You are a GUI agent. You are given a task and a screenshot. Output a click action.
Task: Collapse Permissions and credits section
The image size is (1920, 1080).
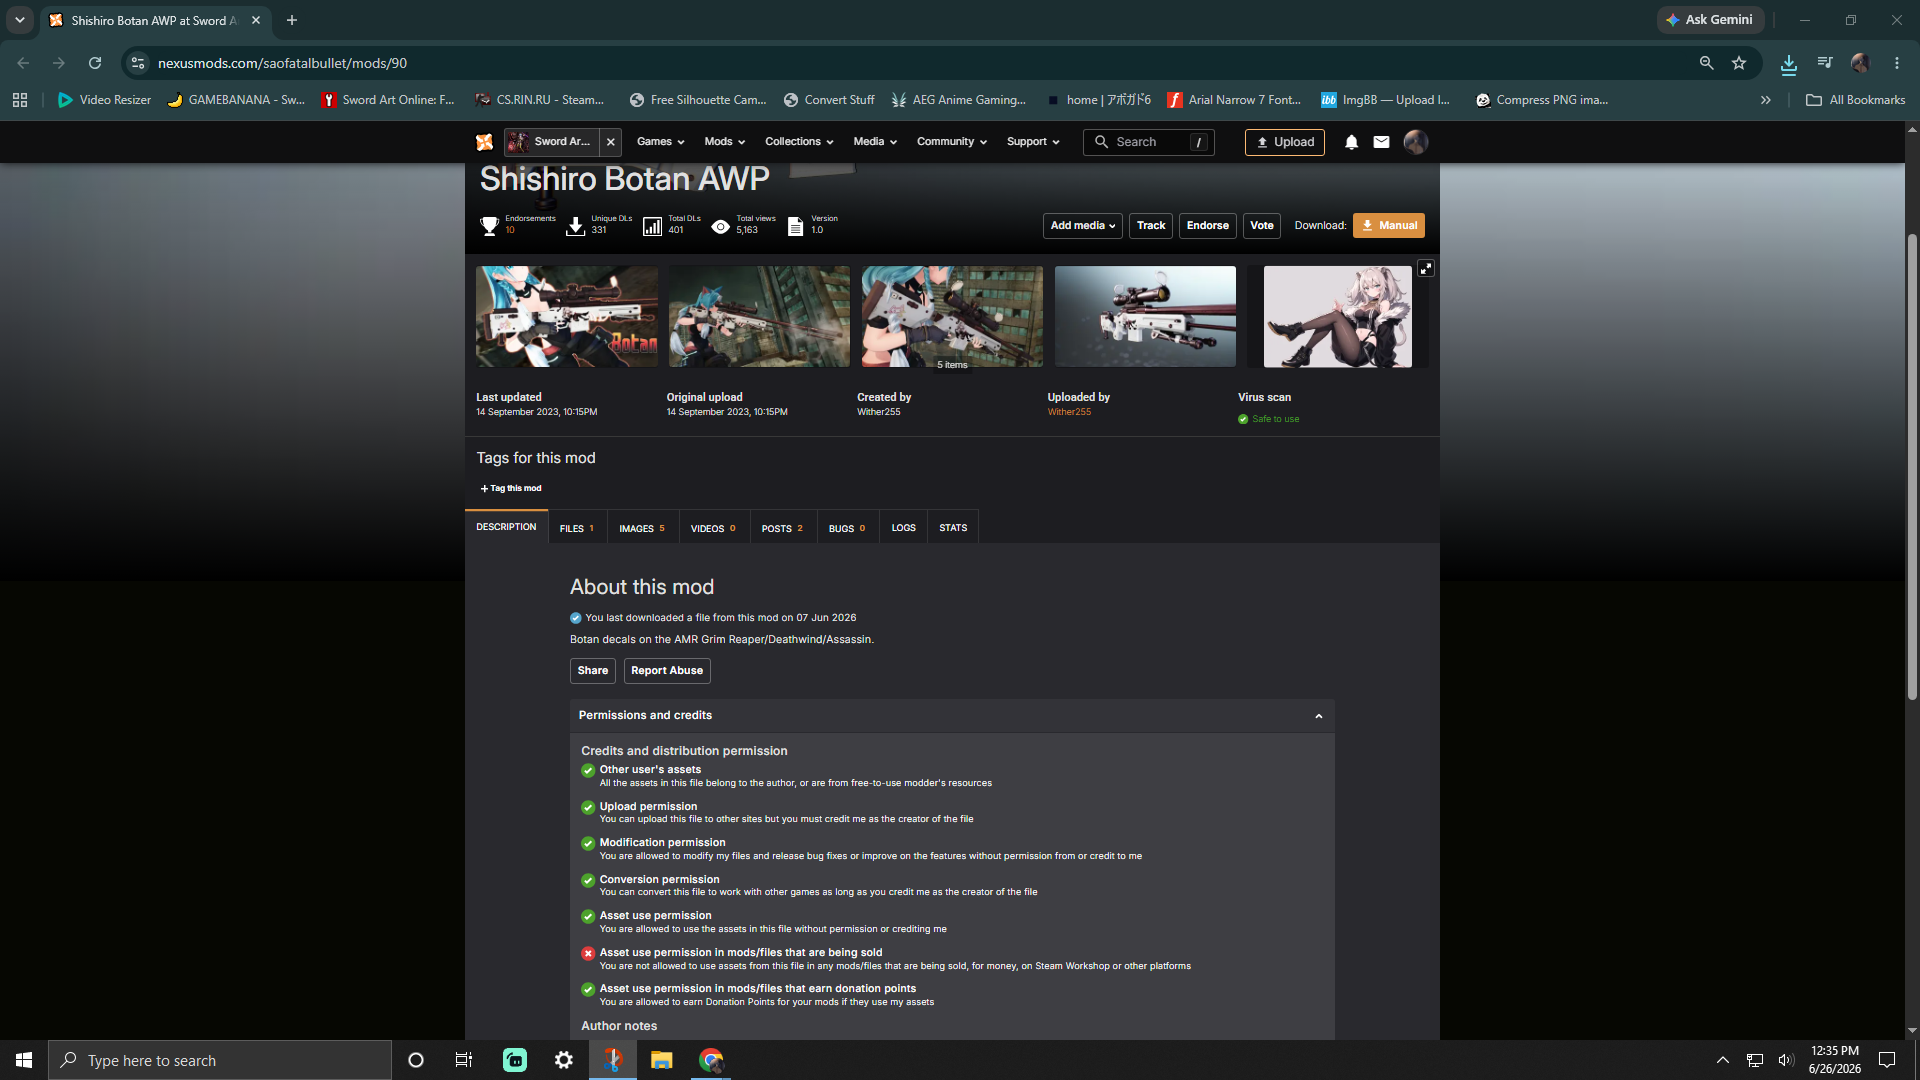[952, 716]
